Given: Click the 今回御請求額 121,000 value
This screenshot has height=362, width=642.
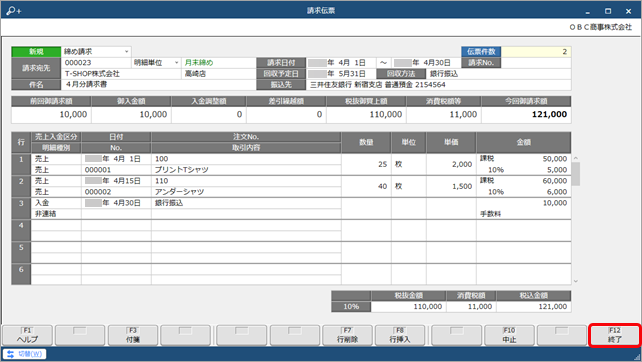Looking at the screenshot, I should pos(527,115).
